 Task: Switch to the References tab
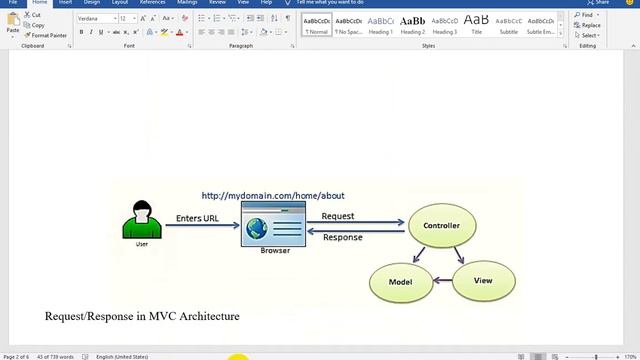click(152, 2)
